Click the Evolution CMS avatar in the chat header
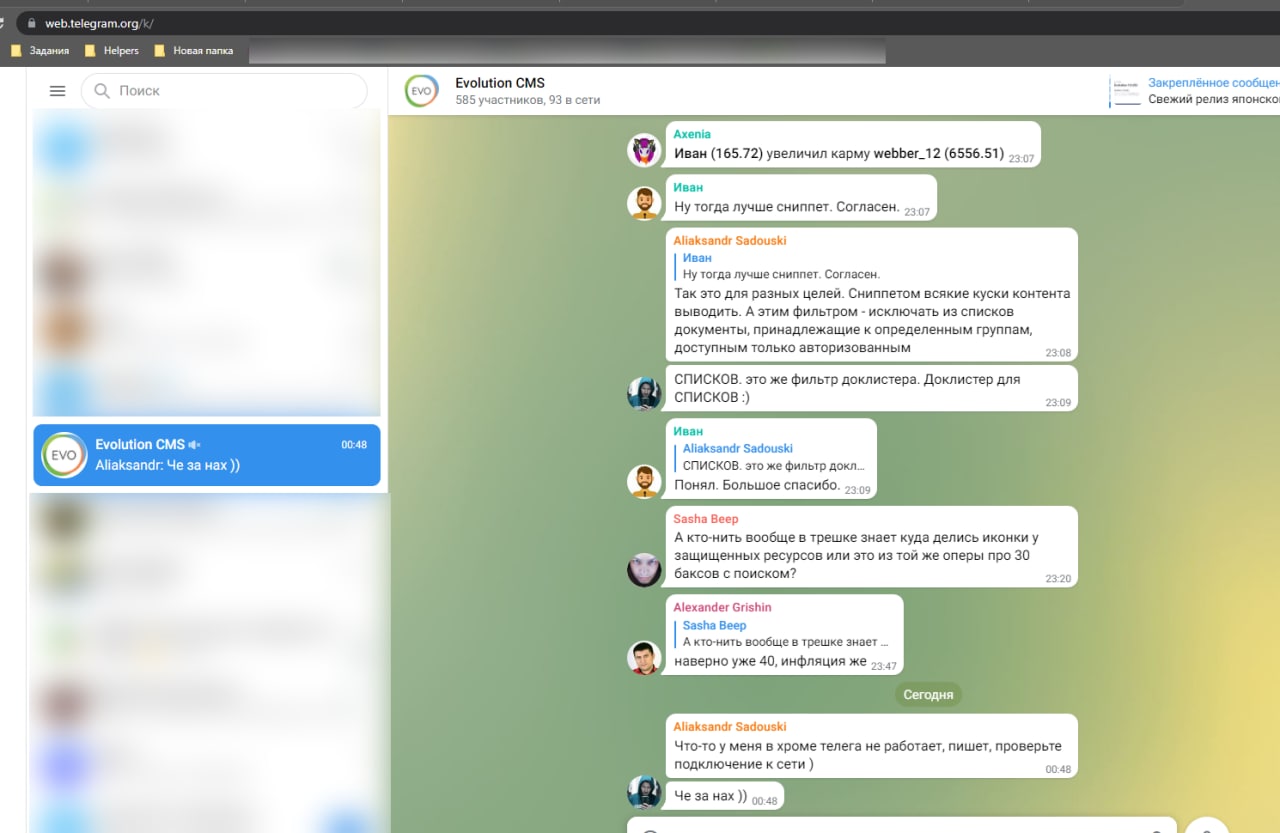This screenshot has width=1280, height=833. pos(422,91)
